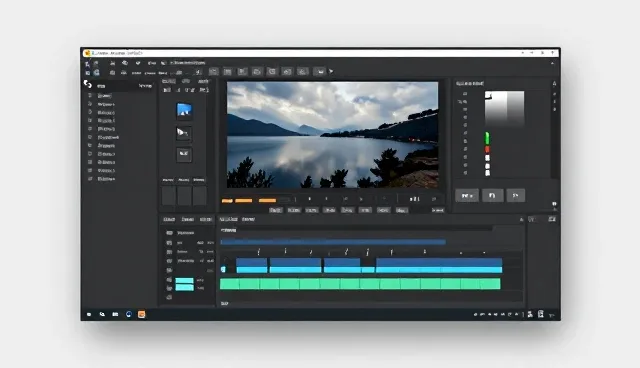Click the last of the three gray buttons
This screenshot has width=640, height=368.
pyautogui.click(x=516, y=195)
